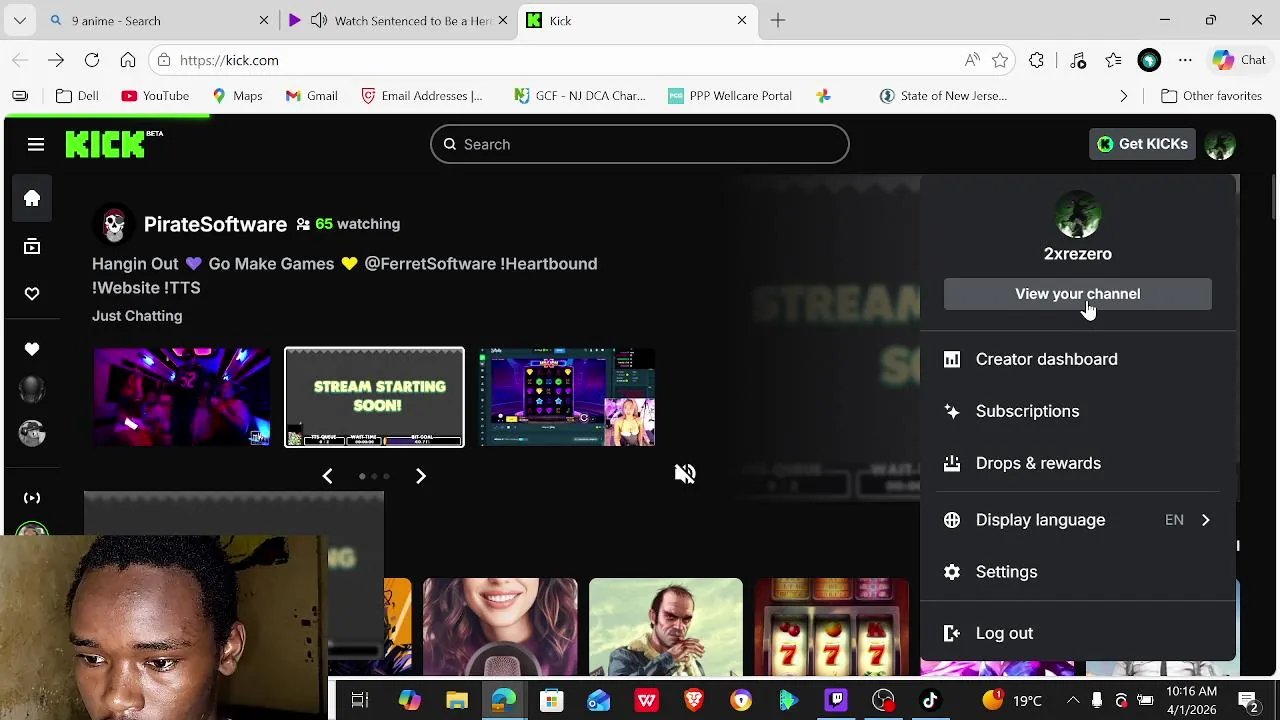This screenshot has height=720, width=1280.
Task: Click the second sidebar followed channel avatar
Action: (x=32, y=433)
